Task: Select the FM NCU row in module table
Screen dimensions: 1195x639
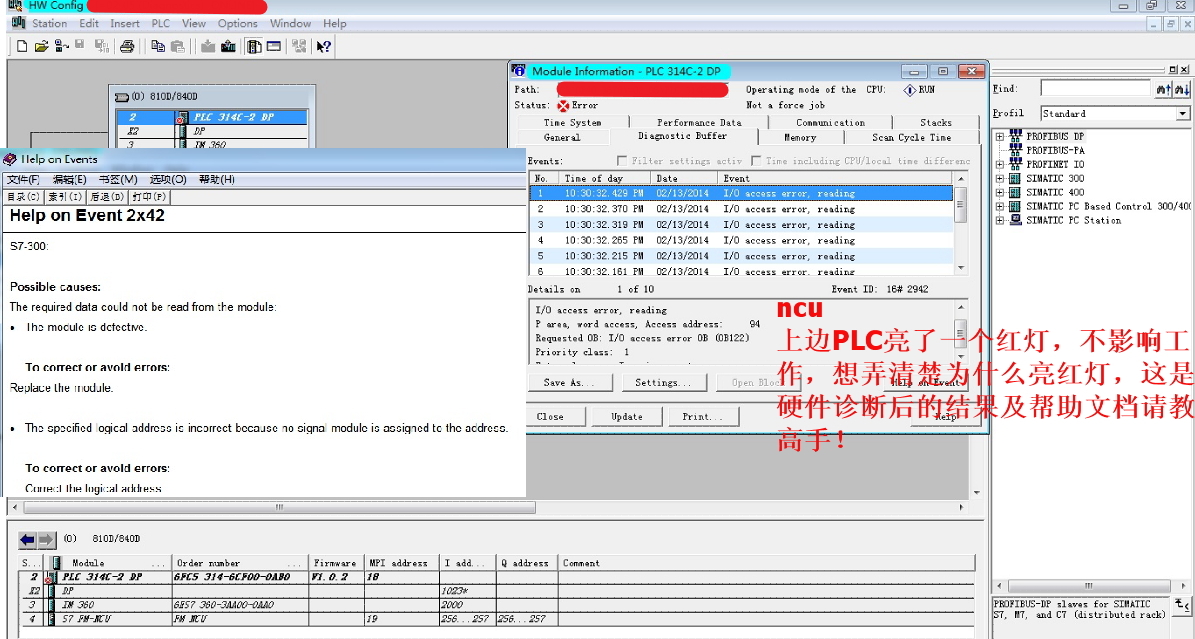Action: tap(497, 619)
